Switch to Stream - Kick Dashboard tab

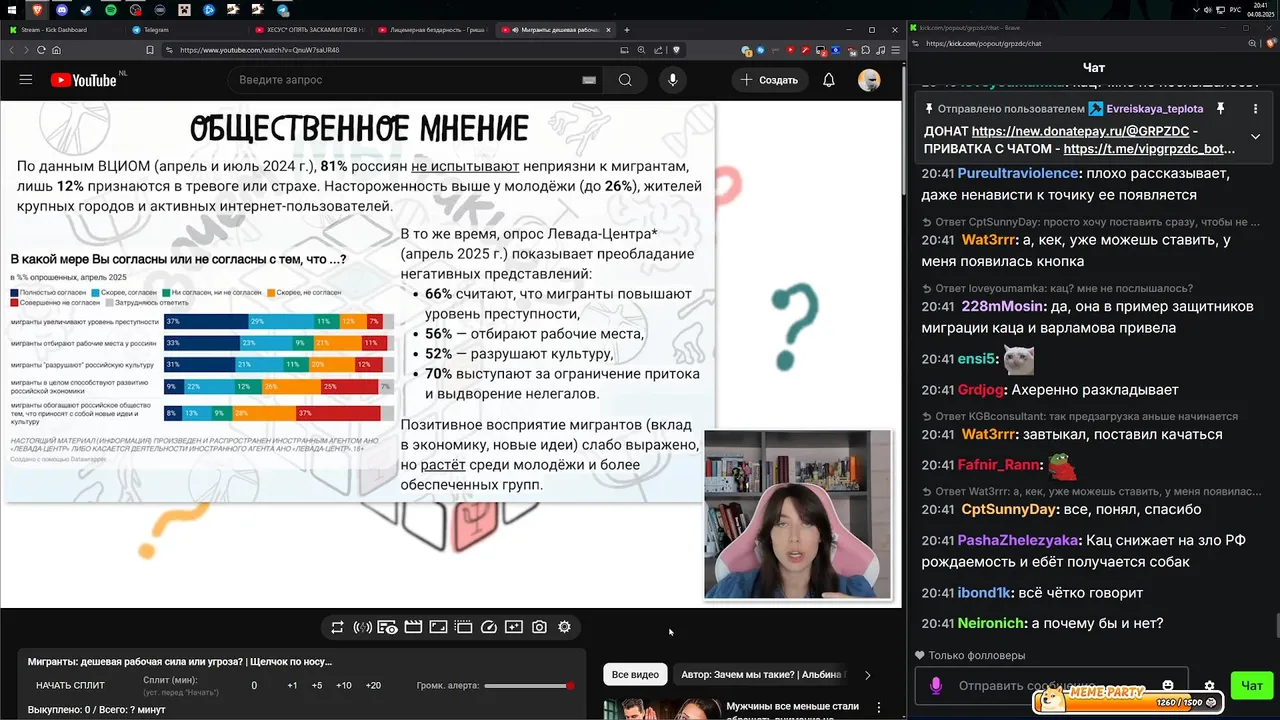coord(62,30)
